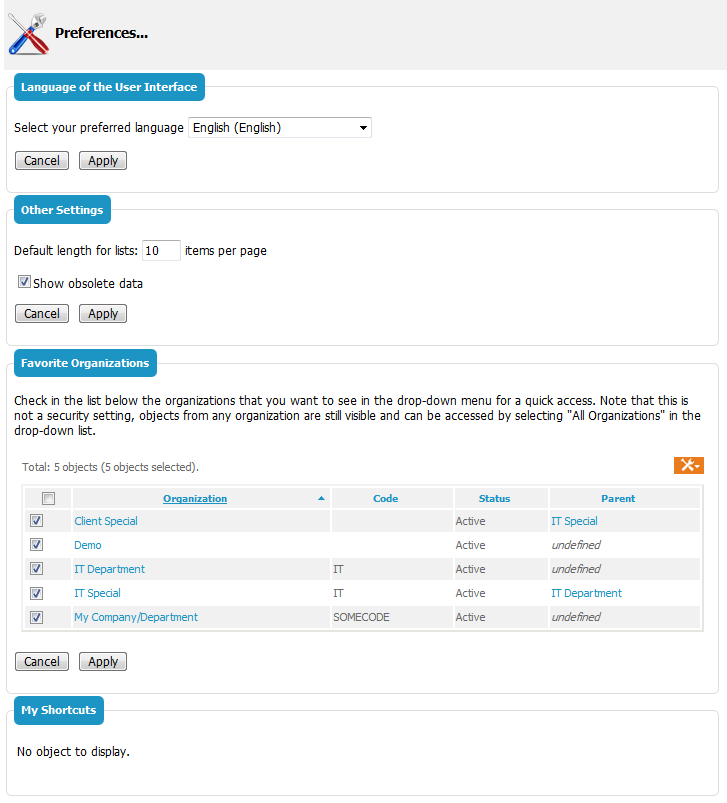Open the IT Department organization link
727x803 pixels.
(x=109, y=569)
